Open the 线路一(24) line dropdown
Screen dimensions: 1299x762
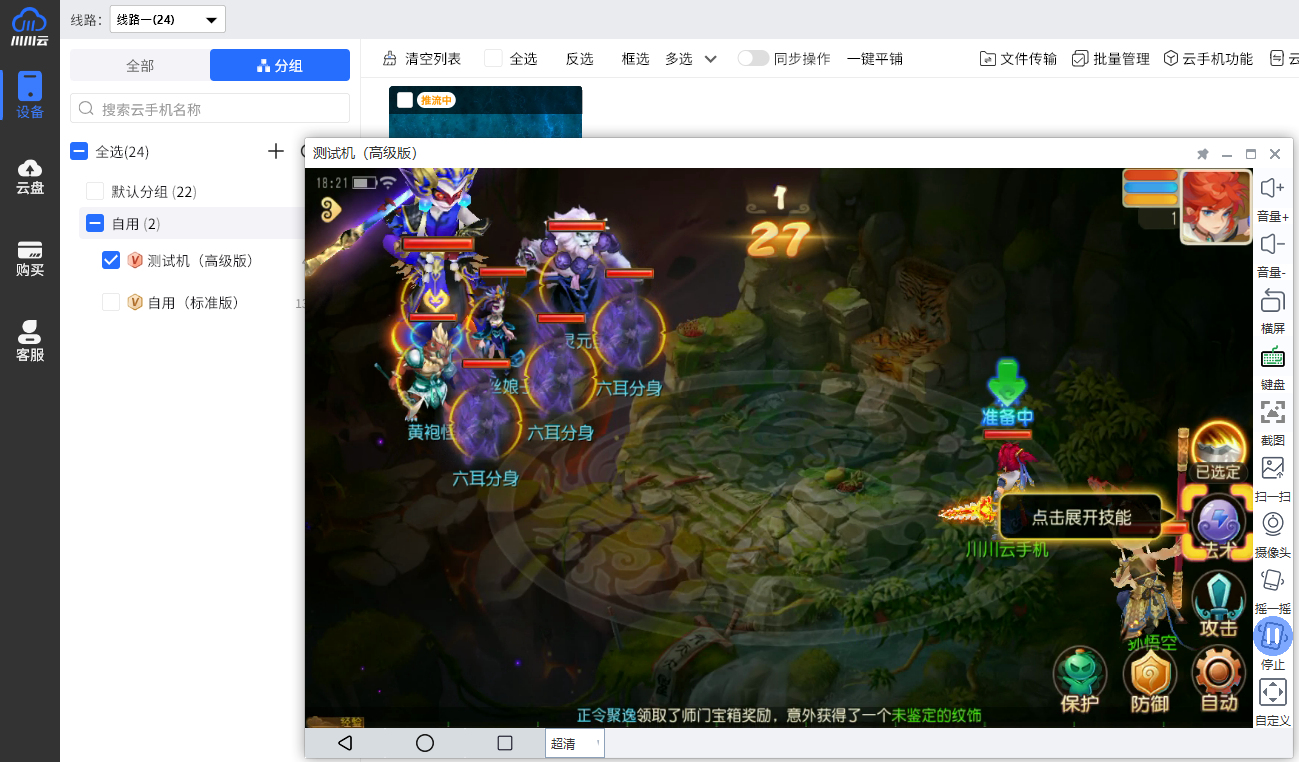coord(167,19)
